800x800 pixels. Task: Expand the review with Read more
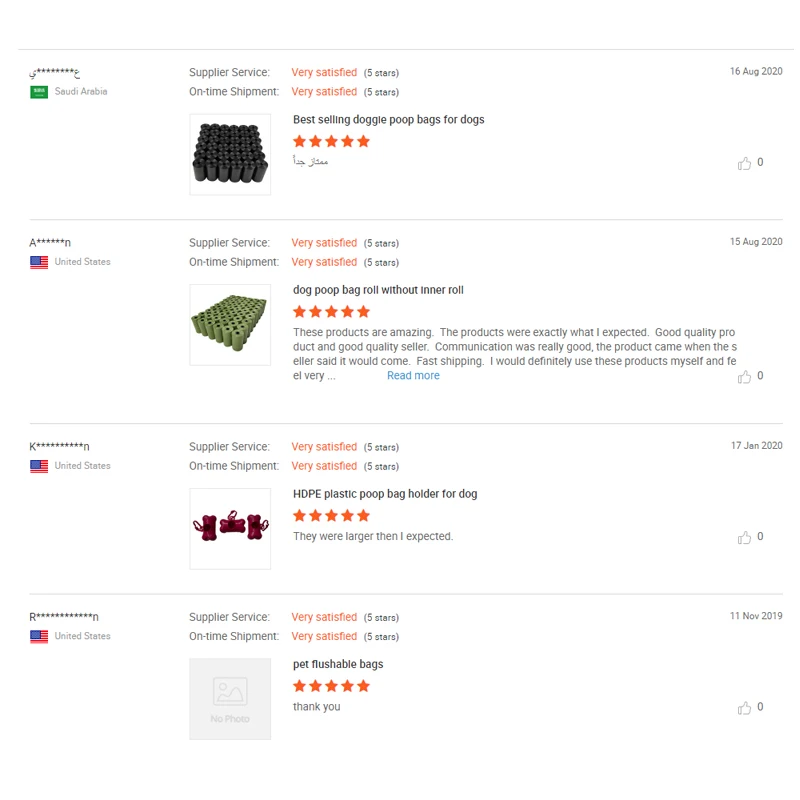413,376
